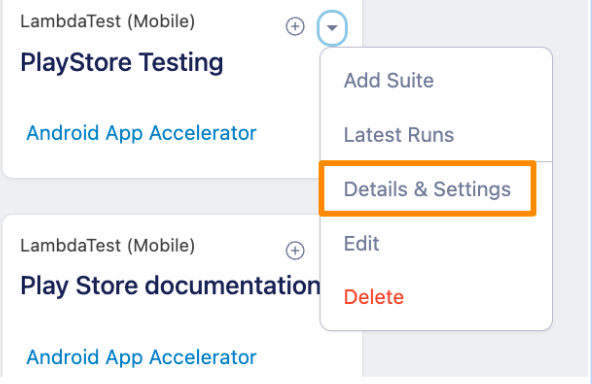Click LambdaTest (Mobile) label above Play Store documentation
This screenshot has width=592, height=384.
[108, 245]
